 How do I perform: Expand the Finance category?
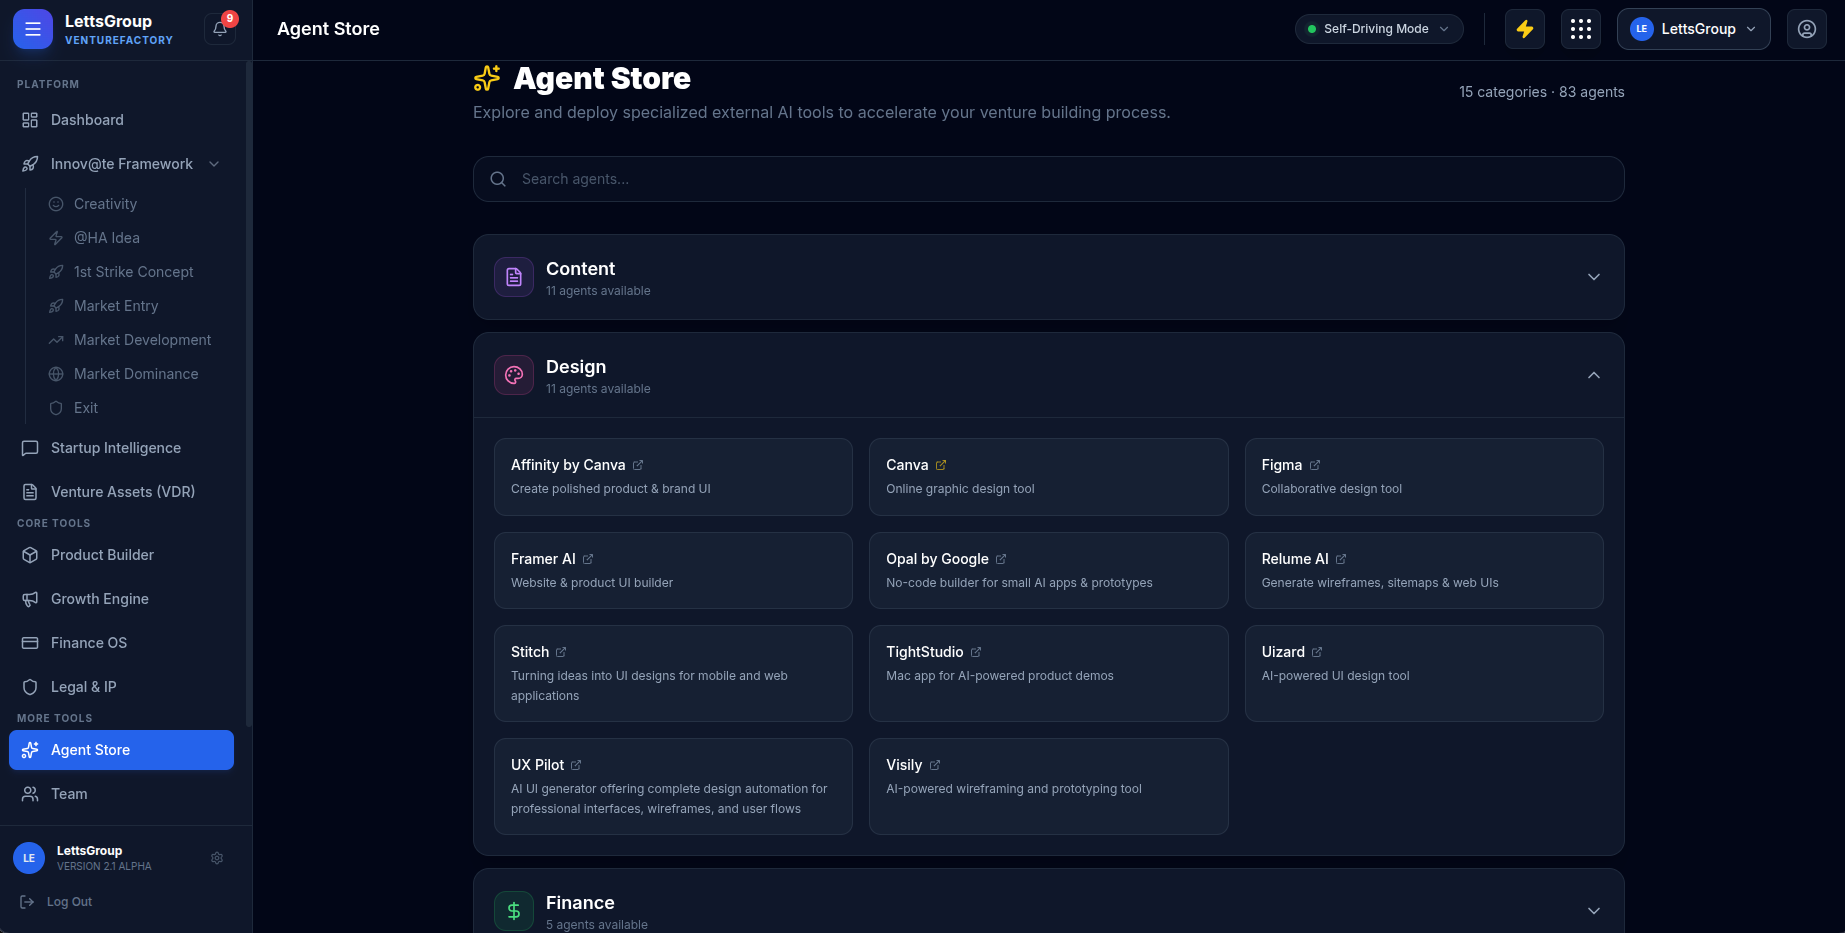pos(1593,911)
